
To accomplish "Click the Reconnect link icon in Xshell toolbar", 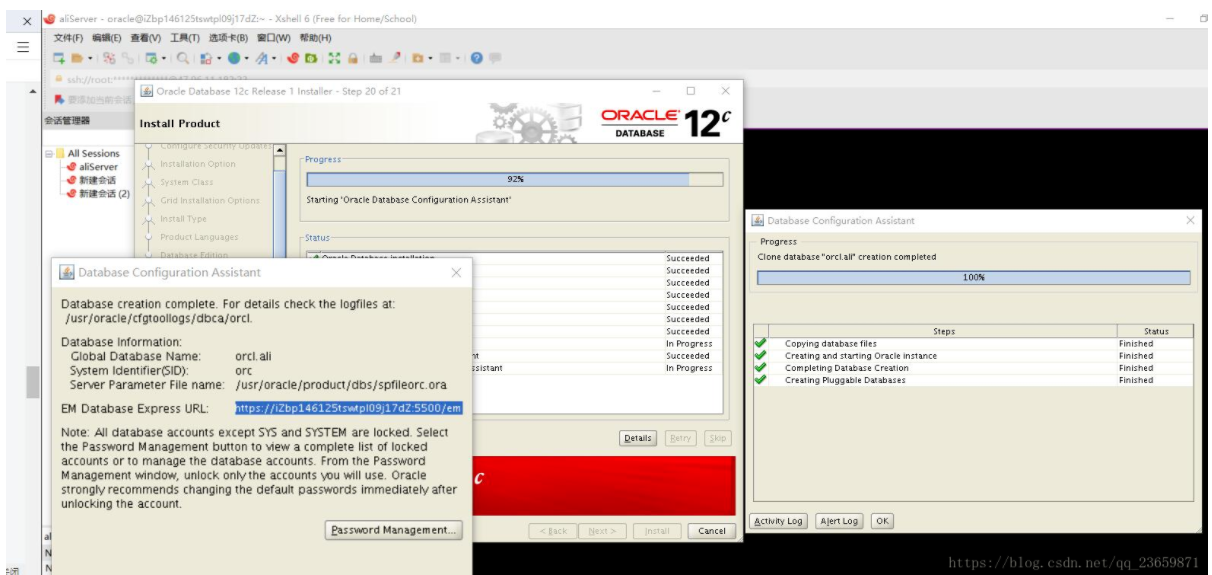I will point(127,58).
